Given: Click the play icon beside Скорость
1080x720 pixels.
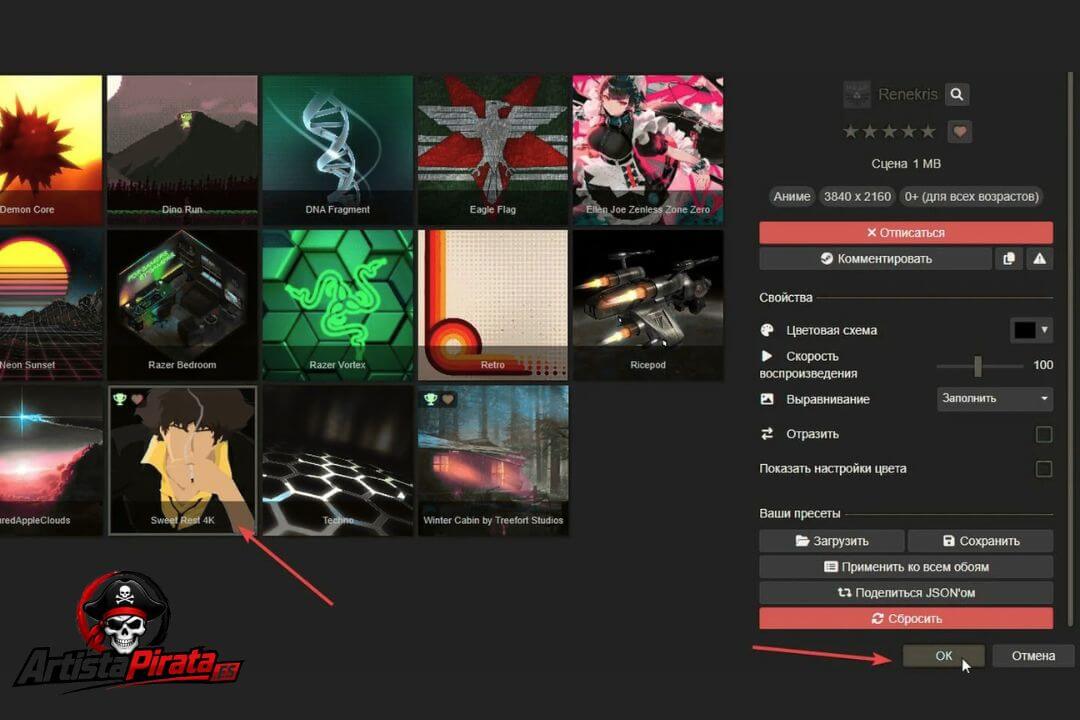Looking at the screenshot, I should point(767,356).
